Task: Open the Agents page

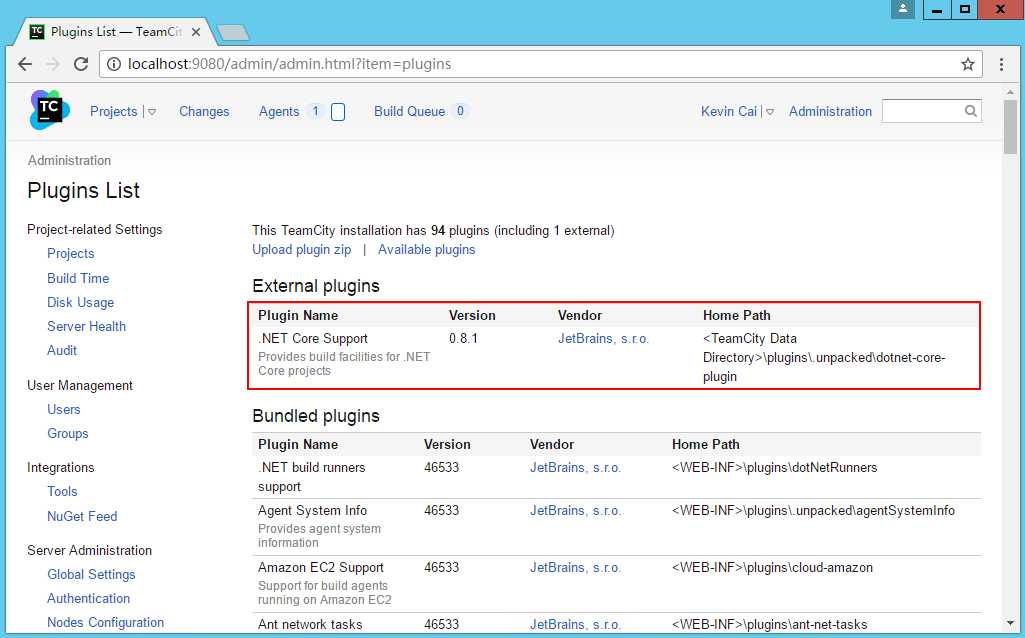Action: point(278,112)
